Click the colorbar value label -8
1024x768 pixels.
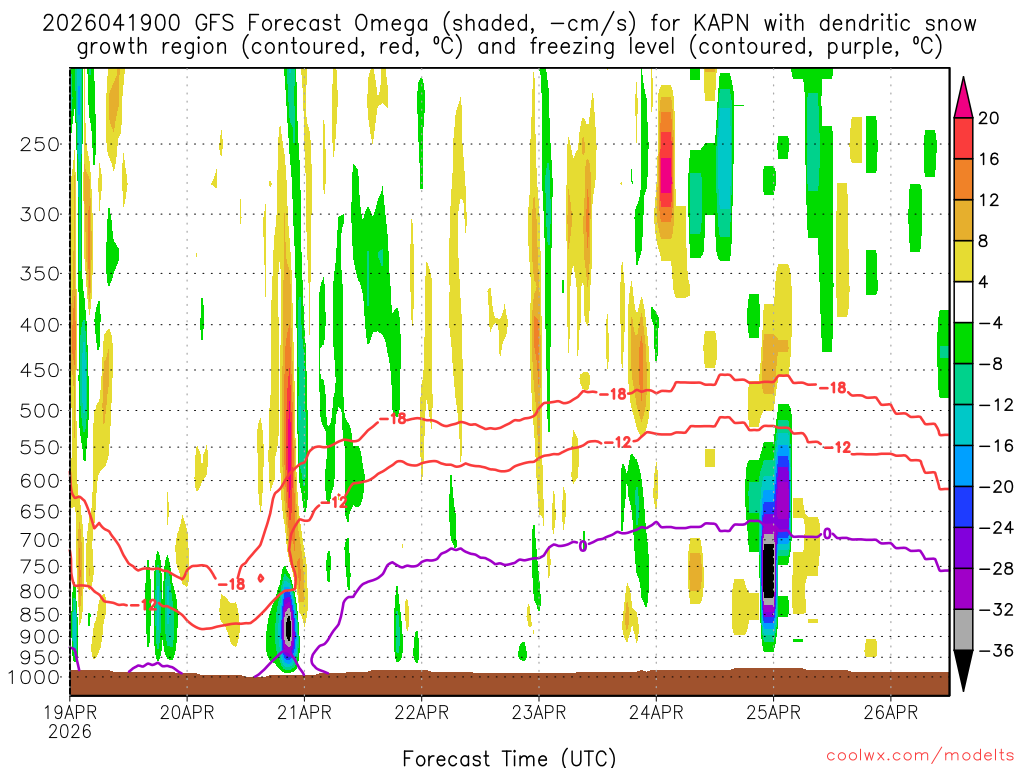pos(991,364)
